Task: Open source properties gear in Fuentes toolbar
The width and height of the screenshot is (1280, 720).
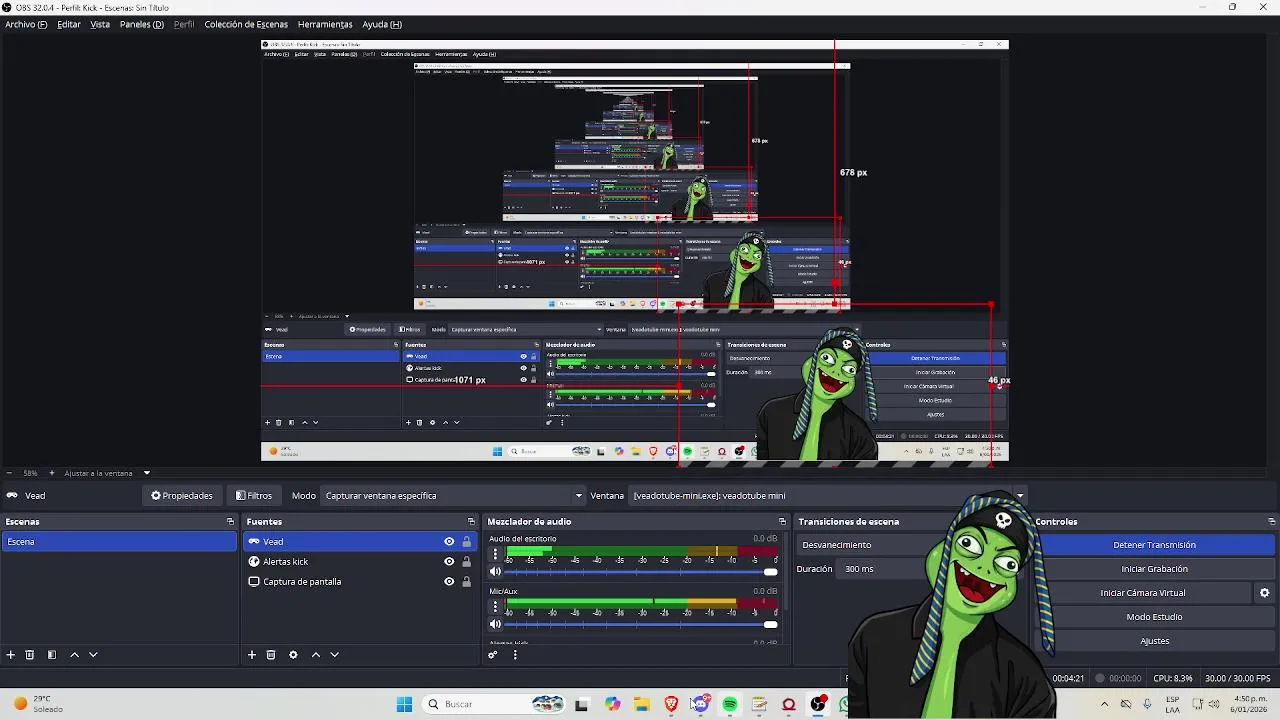Action: (293, 655)
